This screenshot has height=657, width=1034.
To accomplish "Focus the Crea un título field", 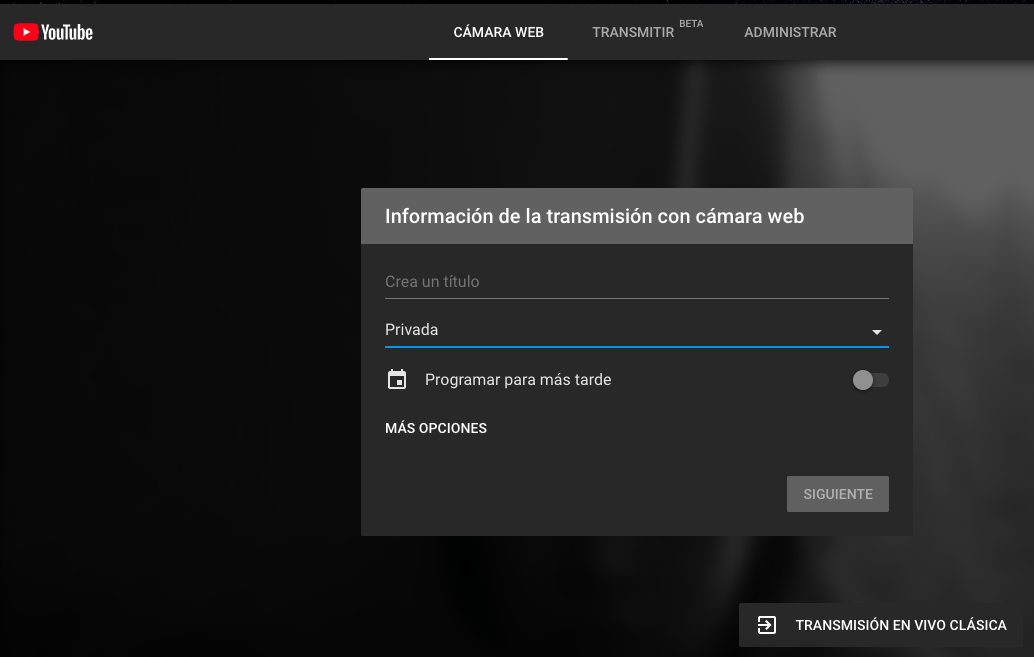I will pos(636,282).
